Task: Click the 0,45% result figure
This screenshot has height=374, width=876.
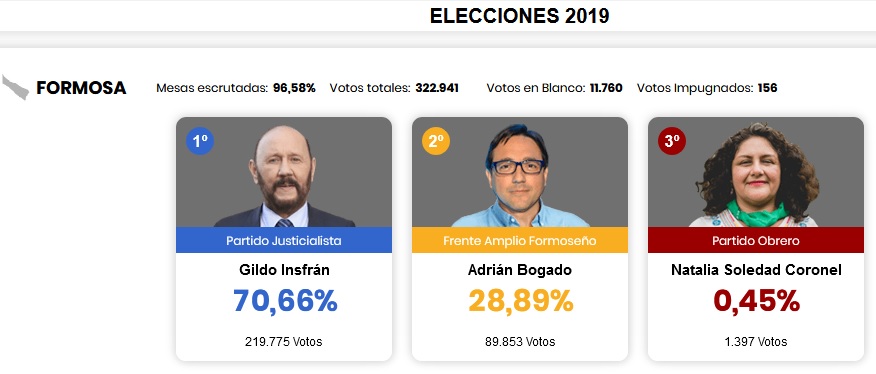Action: point(756,301)
